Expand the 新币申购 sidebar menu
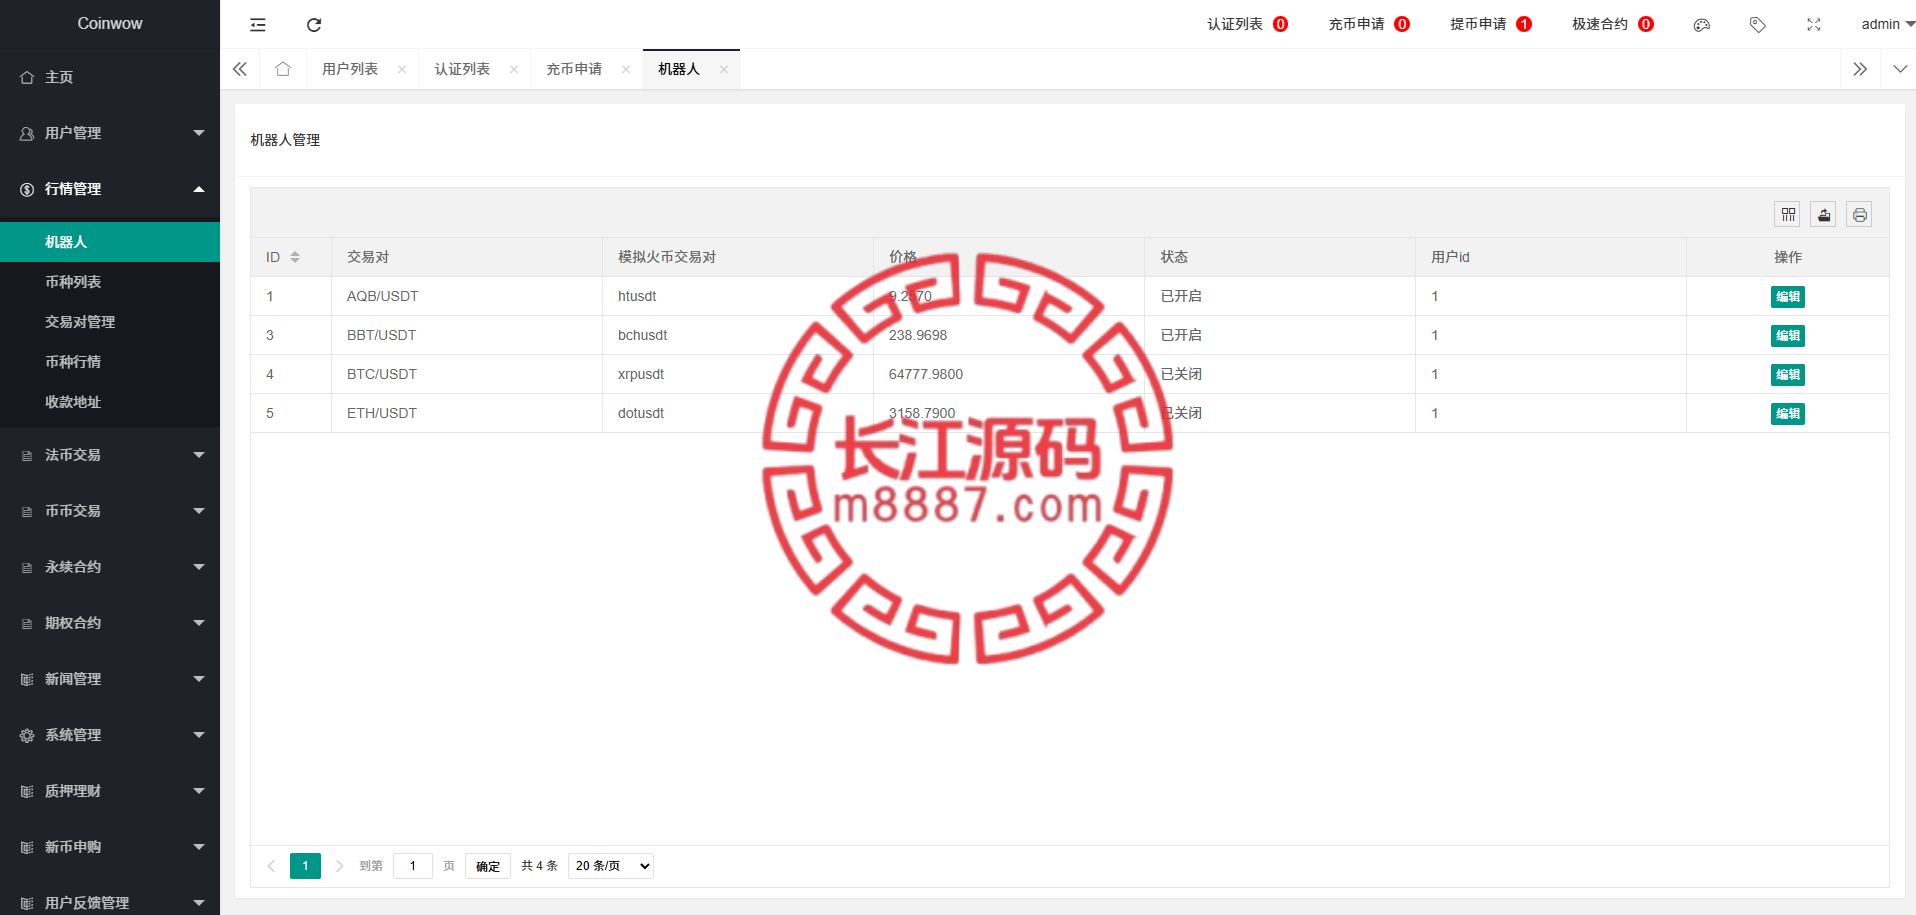This screenshot has height=915, width=1916. click(x=110, y=847)
